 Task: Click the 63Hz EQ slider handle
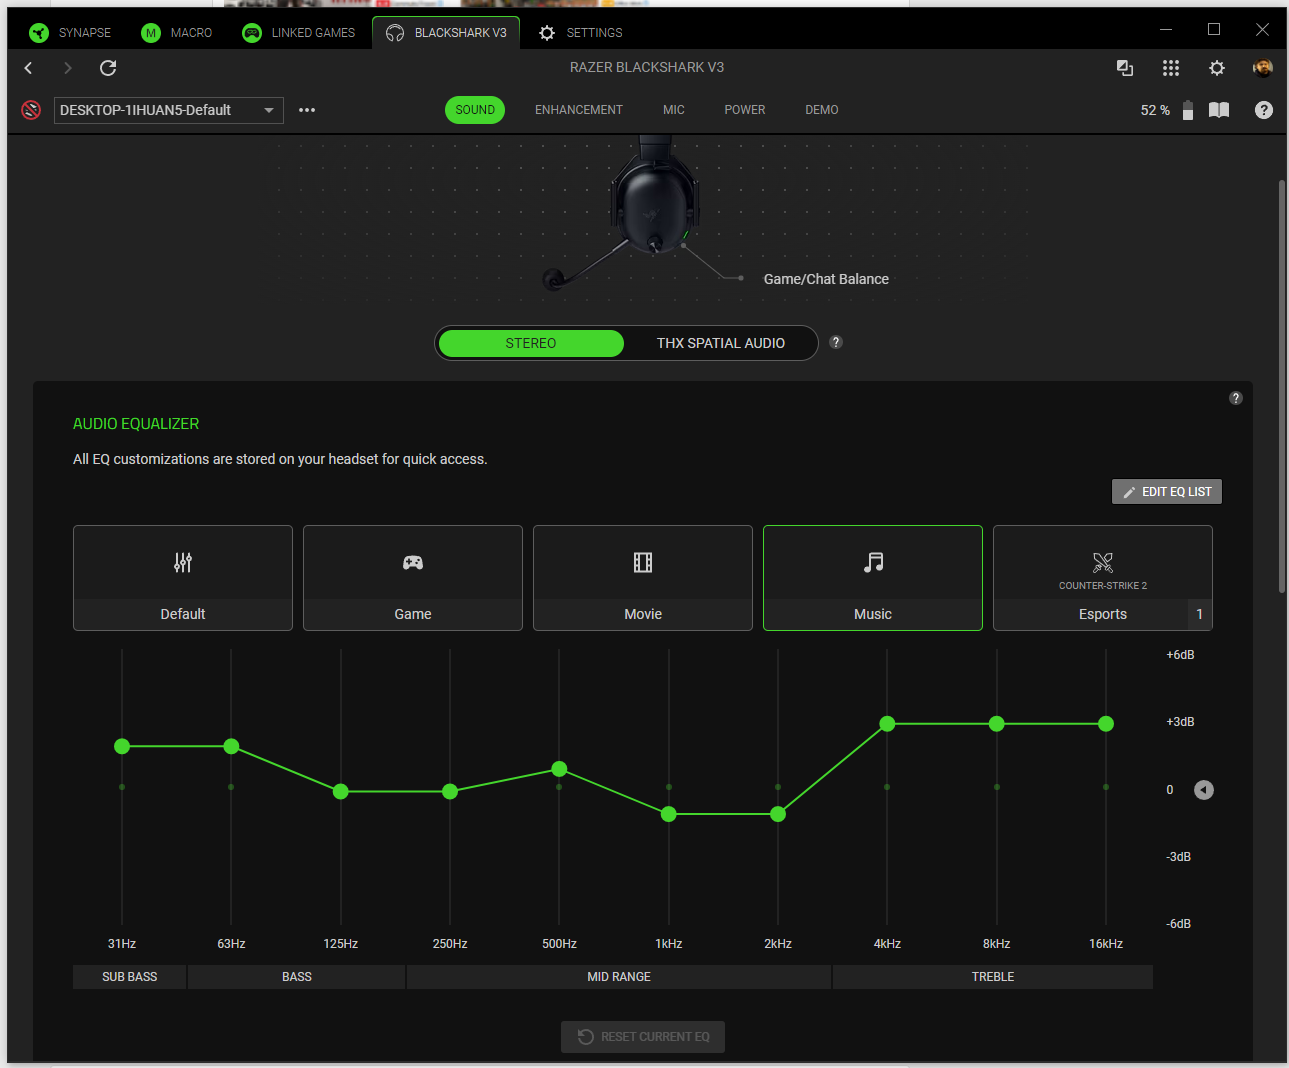click(231, 746)
